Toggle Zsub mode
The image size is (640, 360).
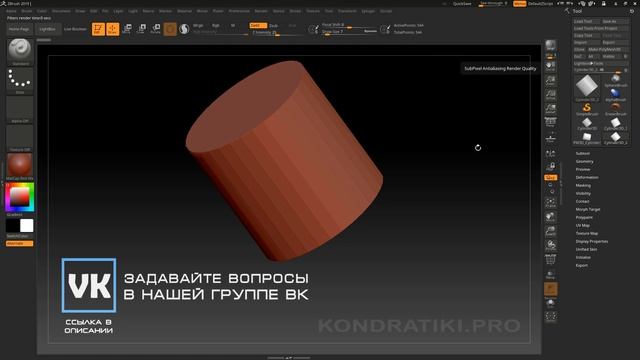point(274,25)
